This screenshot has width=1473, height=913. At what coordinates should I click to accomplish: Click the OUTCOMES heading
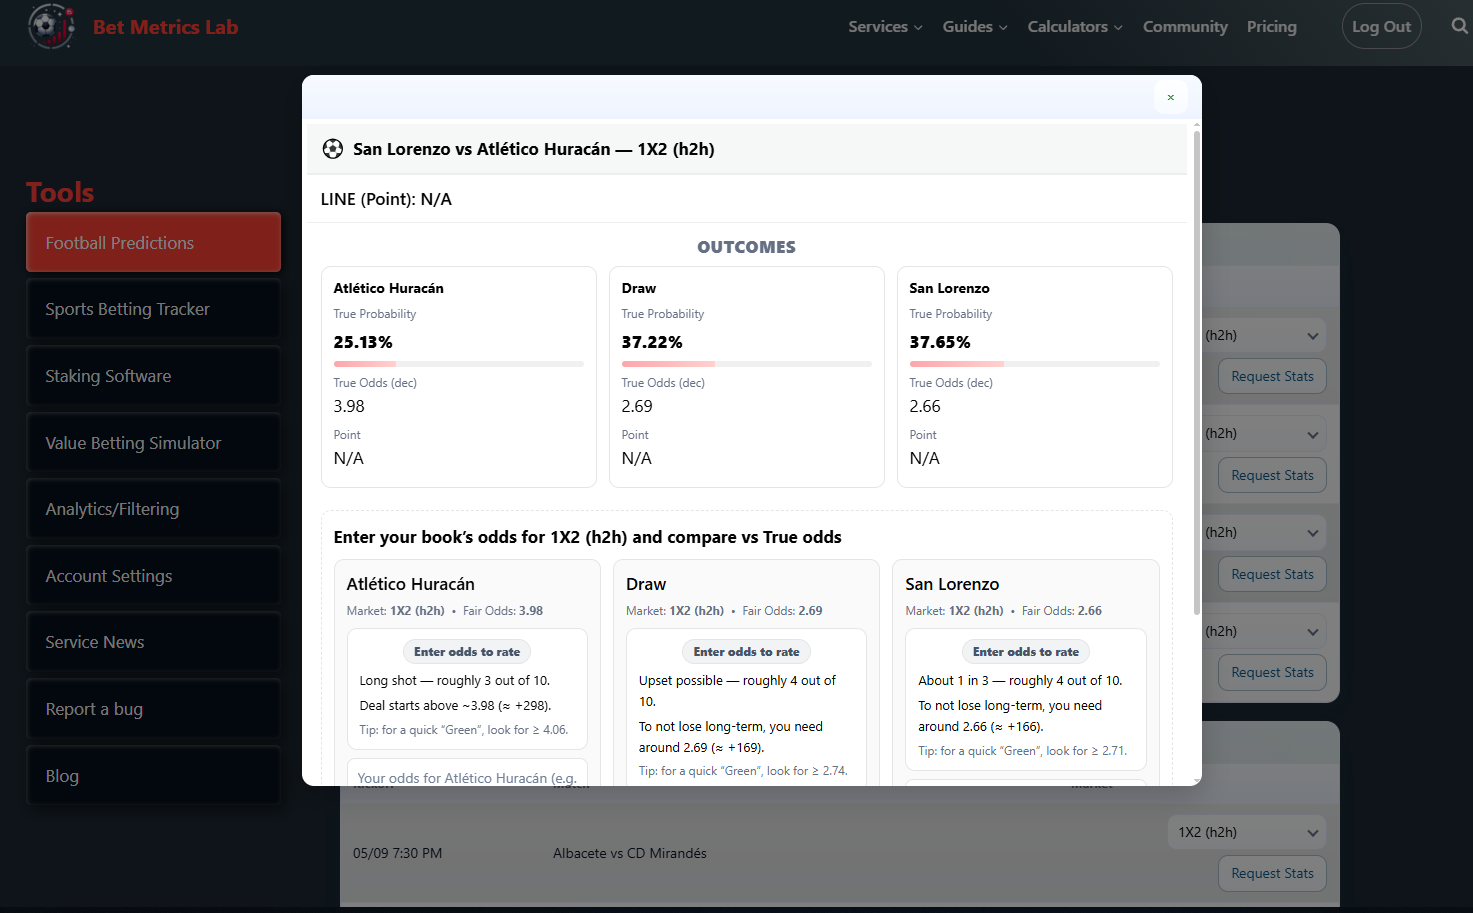(x=746, y=247)
